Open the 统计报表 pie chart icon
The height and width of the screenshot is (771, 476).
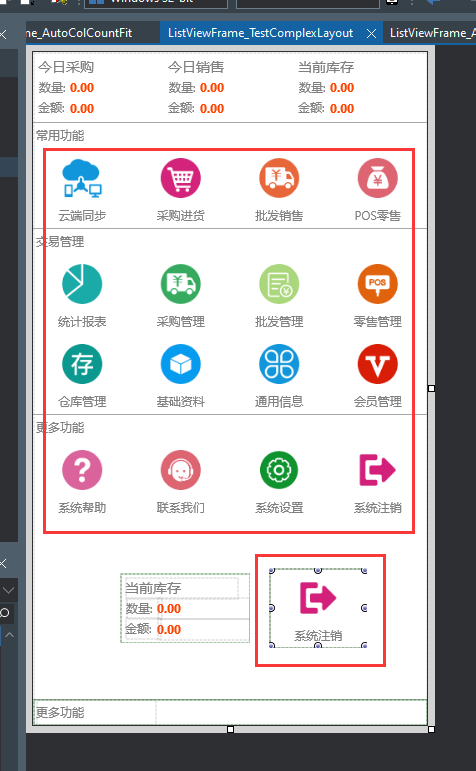click(x=82, y=284)
